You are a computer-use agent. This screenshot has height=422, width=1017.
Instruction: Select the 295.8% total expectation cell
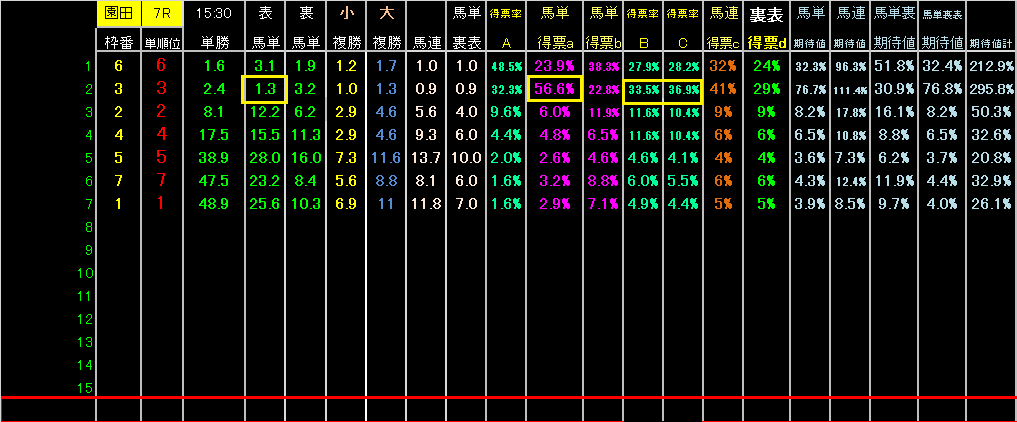(x=990, y=89)
